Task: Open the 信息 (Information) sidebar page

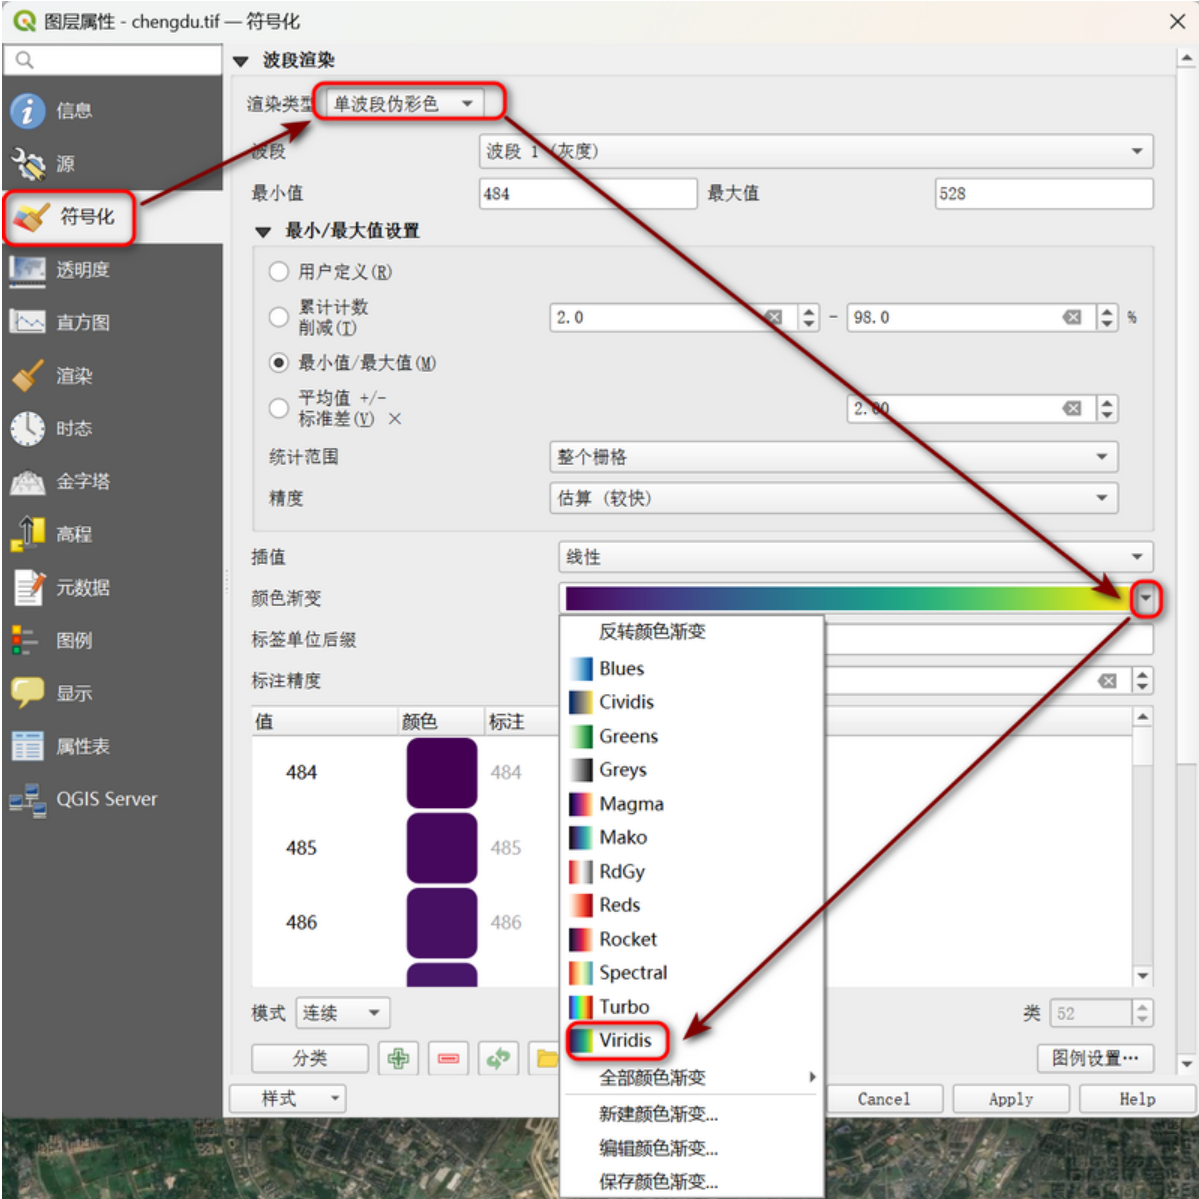Action: coord(112,111)
